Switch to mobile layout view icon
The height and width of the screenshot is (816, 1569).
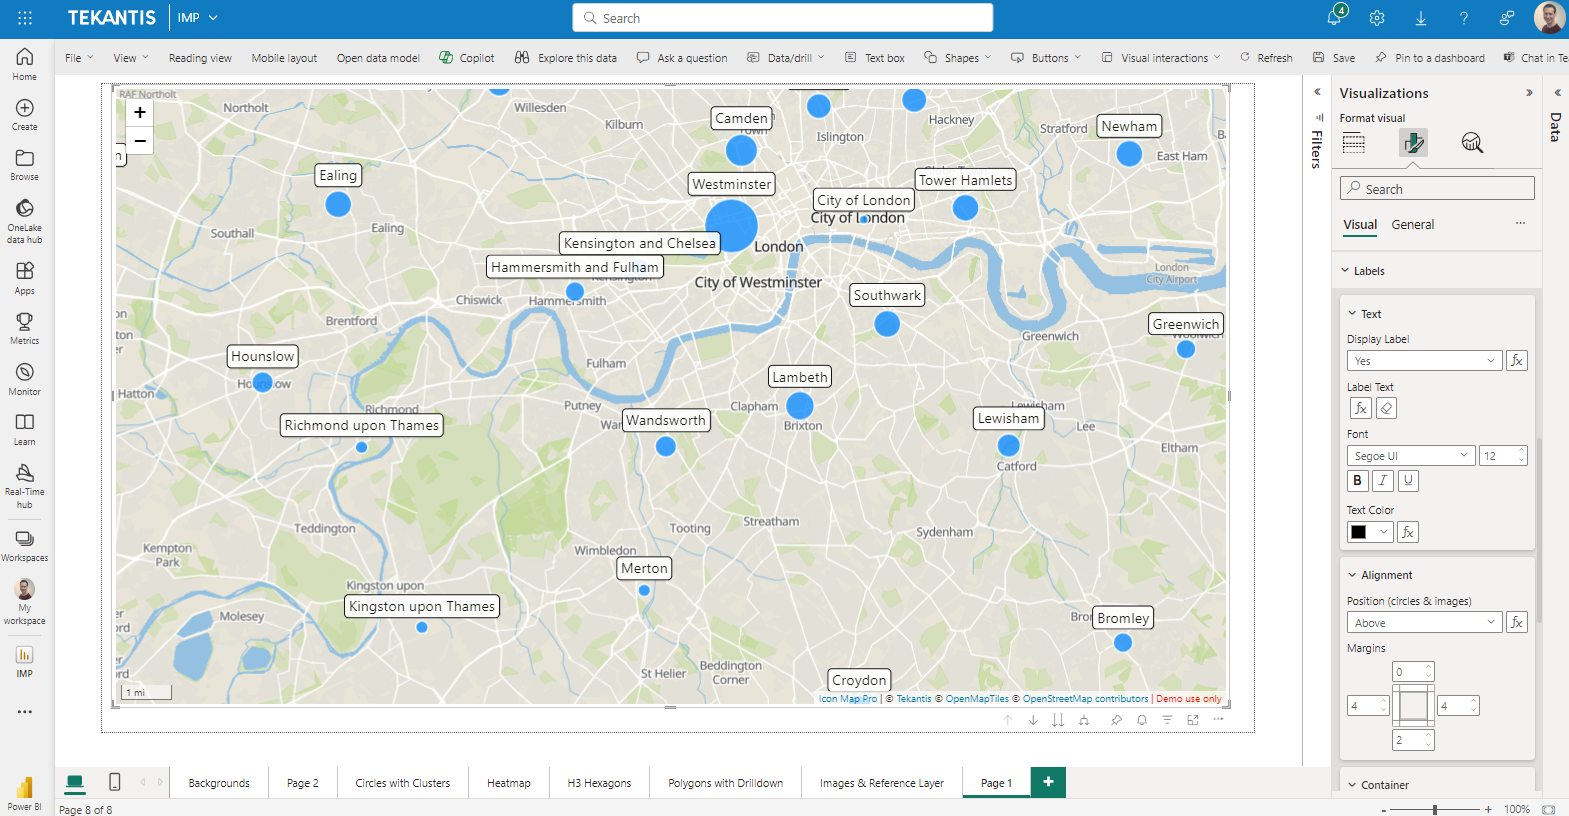[x=115, y=782]
